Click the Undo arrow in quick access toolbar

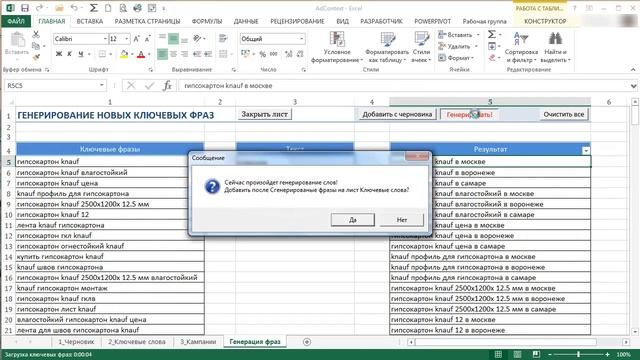74,8
